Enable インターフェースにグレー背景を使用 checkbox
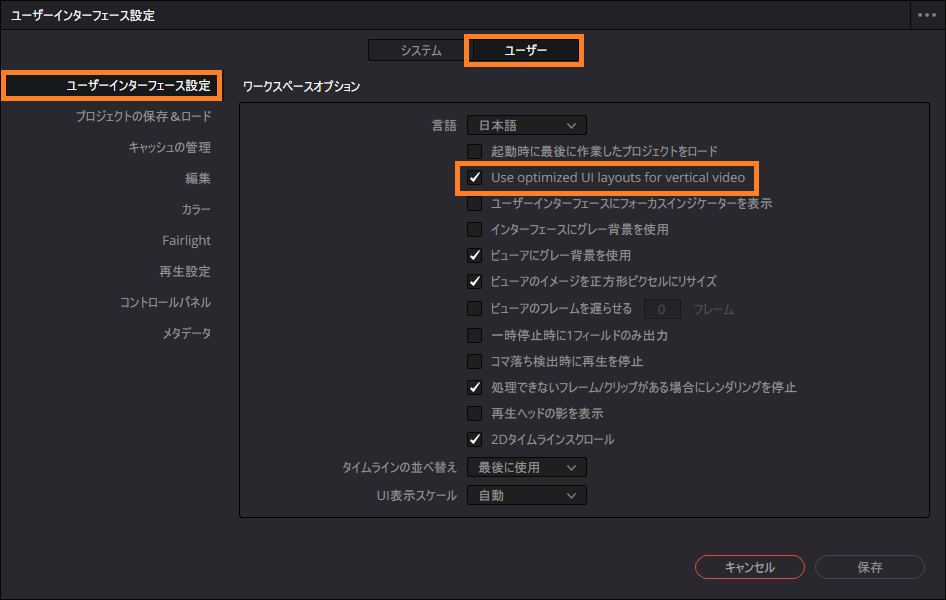Image resolution: width=946 pixels, height=600 pixels. click(x=475, y=230)
